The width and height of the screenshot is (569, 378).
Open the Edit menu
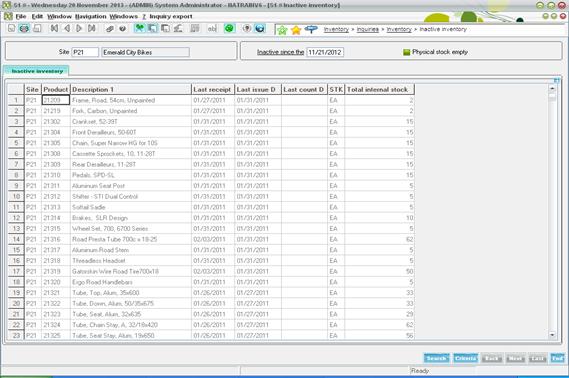(37, 16)
